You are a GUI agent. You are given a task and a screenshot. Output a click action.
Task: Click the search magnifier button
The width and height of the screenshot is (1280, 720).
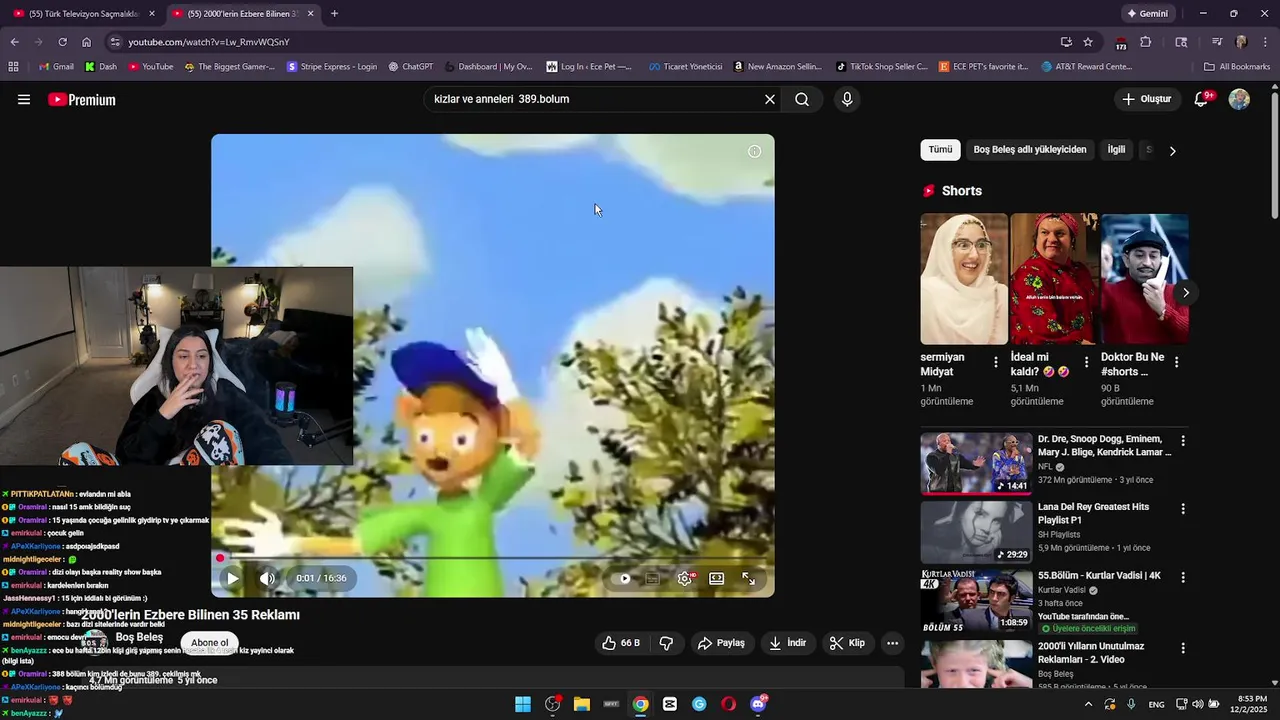pos(802,99)
